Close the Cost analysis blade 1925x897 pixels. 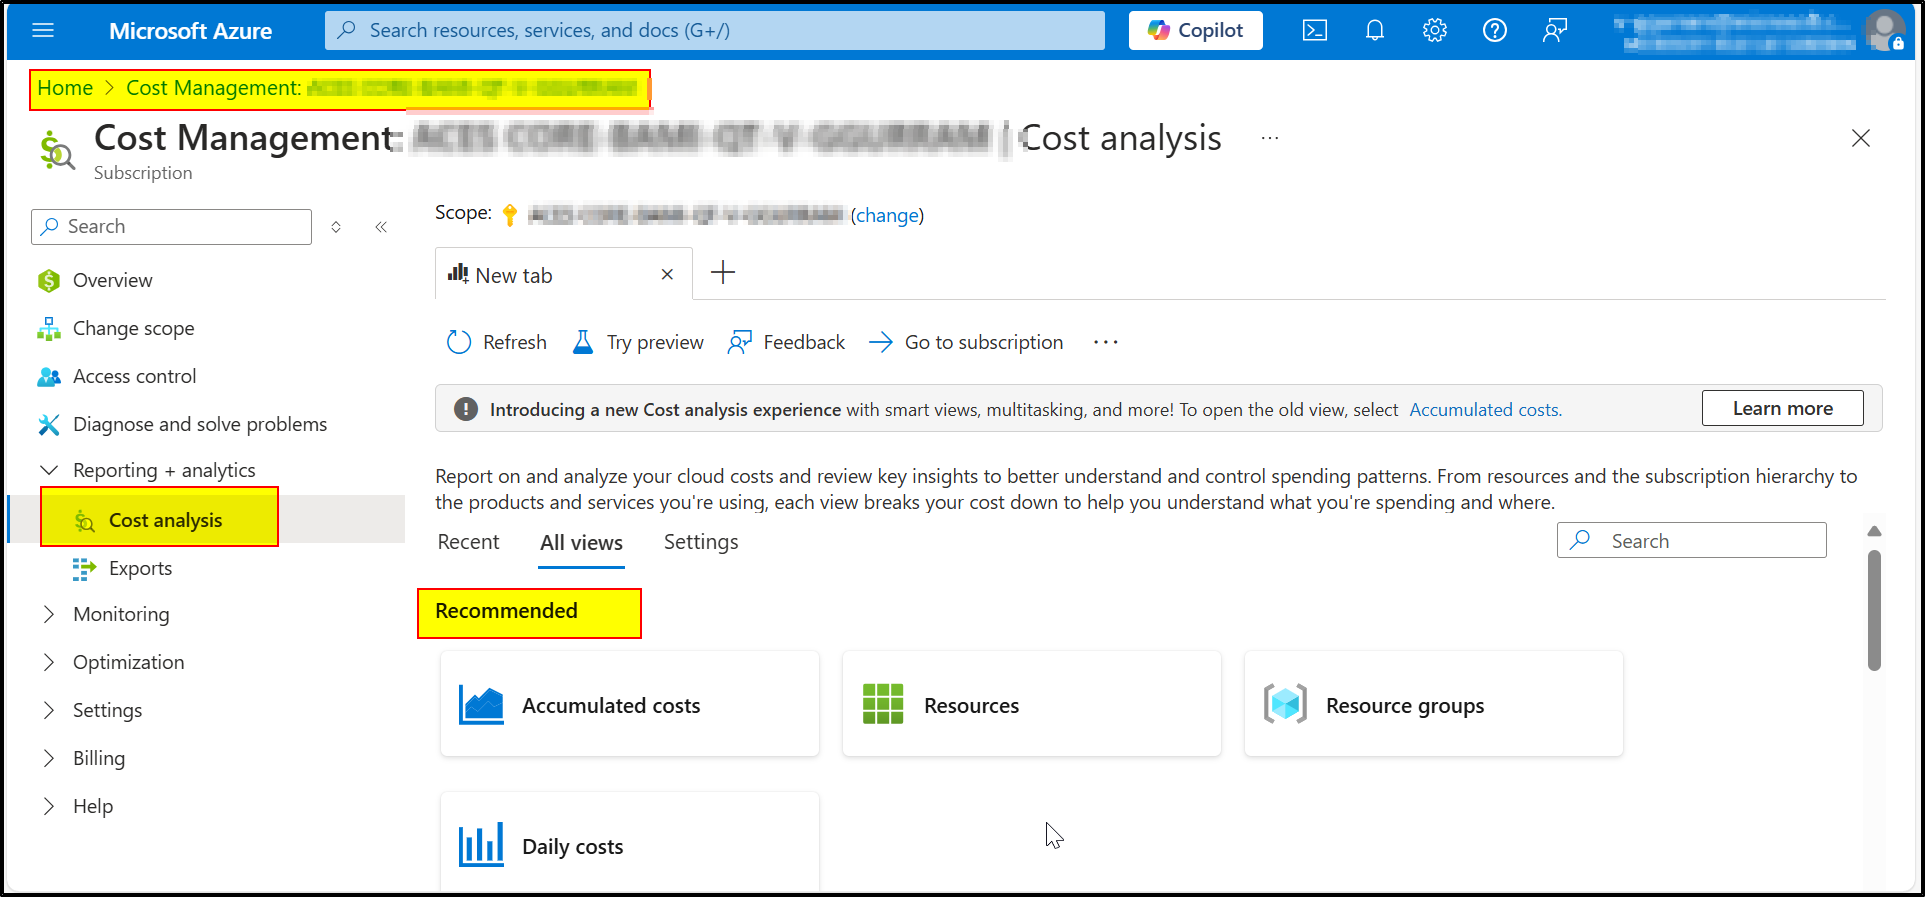[x=1861, y=138]
